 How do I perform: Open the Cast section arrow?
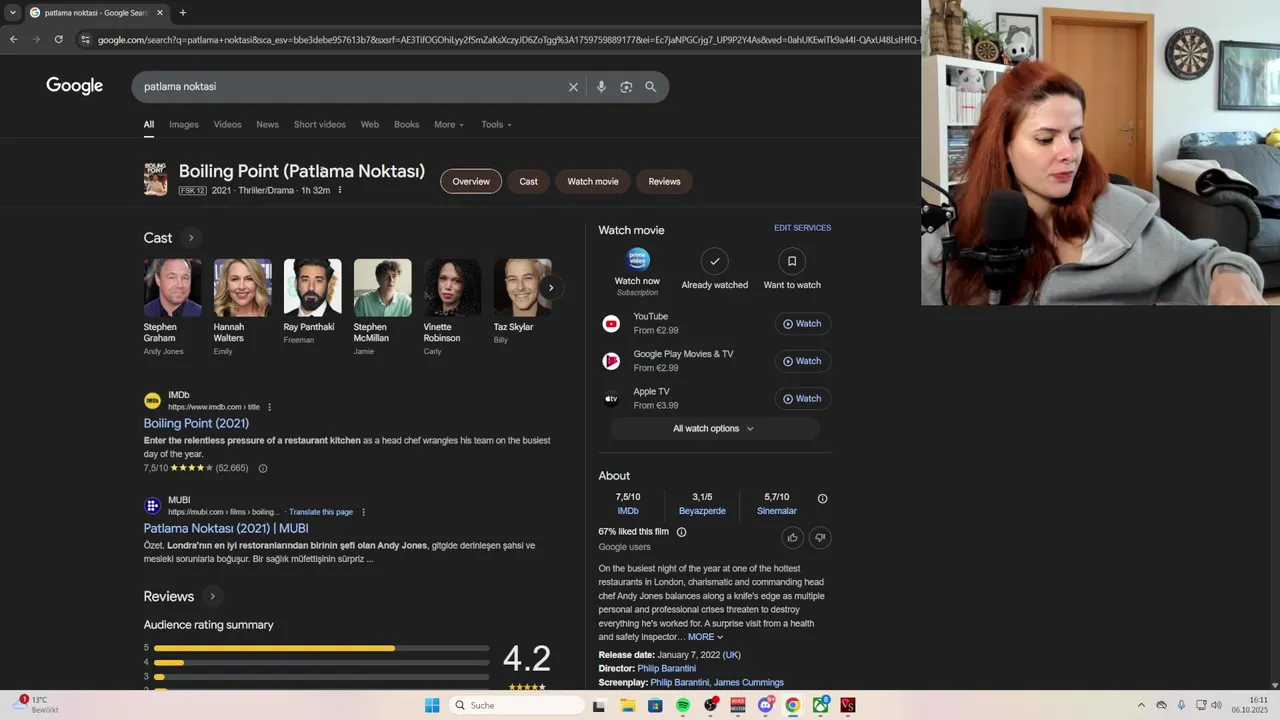191,238
